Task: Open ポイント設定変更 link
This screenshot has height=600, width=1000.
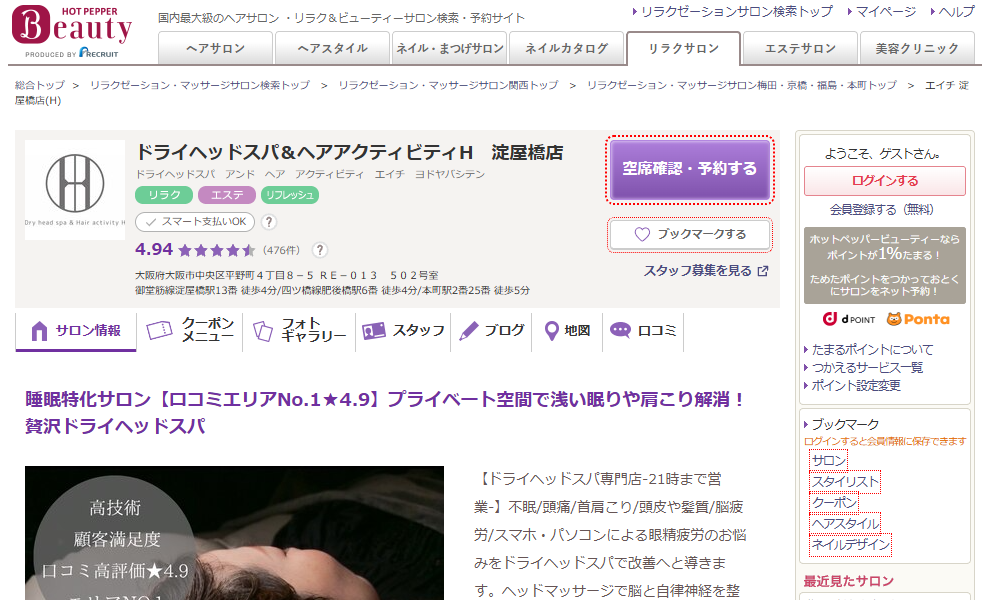Action: point(856,385)
